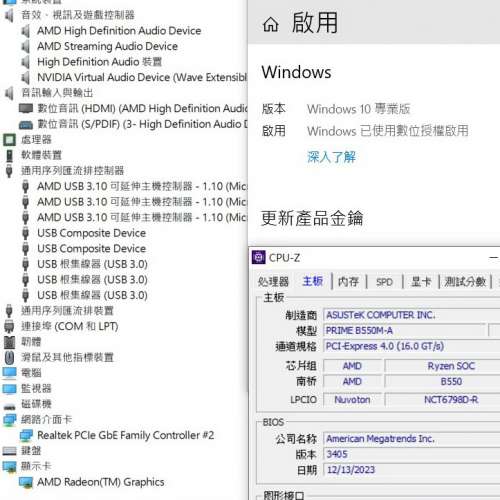Click the 電腦 computer category icon
The width and height of the screenshot is (500, 500).
9,373
